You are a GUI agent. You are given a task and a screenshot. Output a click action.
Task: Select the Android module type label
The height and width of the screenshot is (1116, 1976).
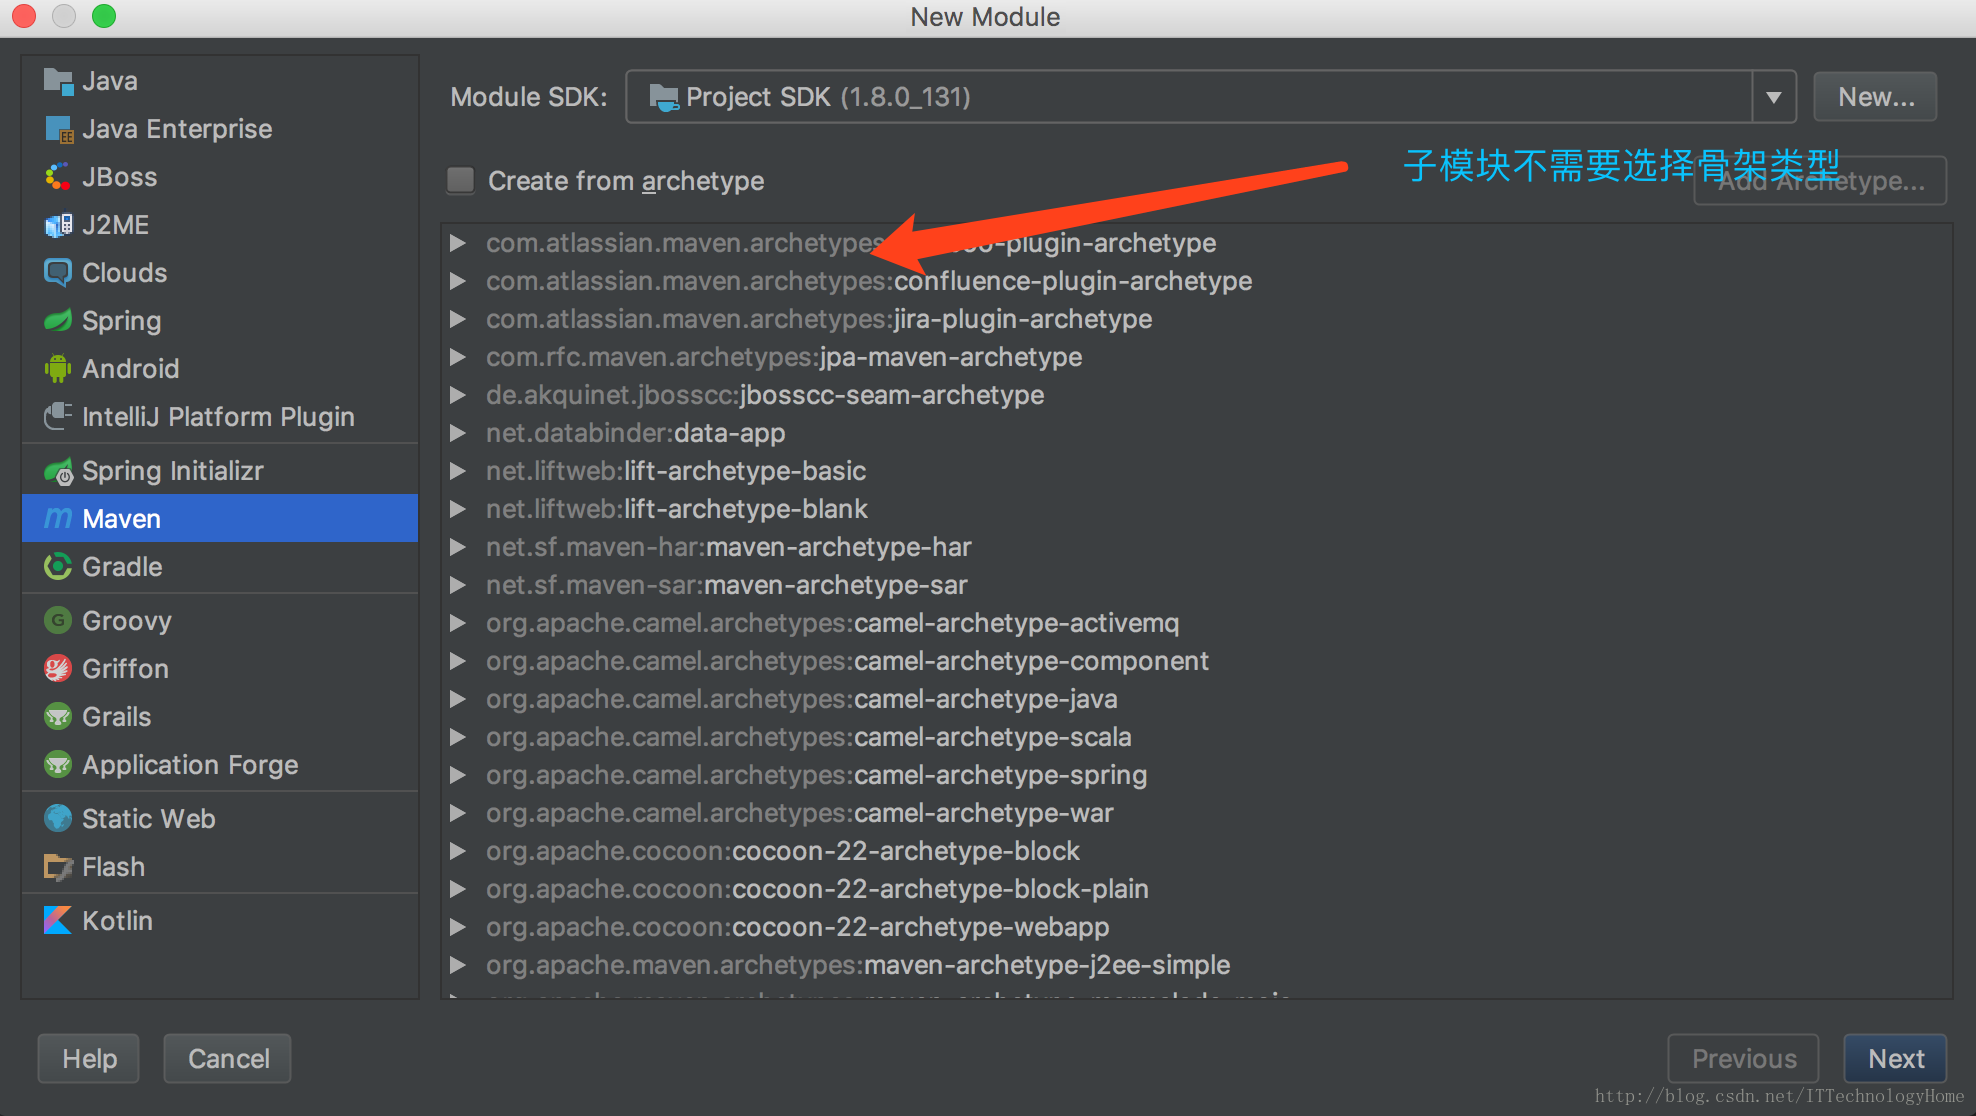point(131,369)
